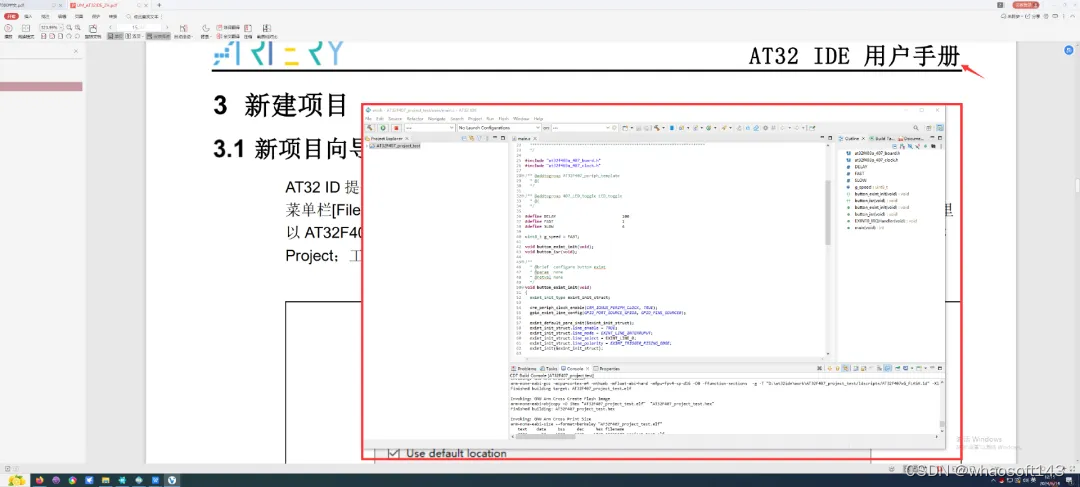The width and height of the screenshot is (1080, 487).
Task: Click sort icon in Outline toolbar
Action: [x=902, y=147]
